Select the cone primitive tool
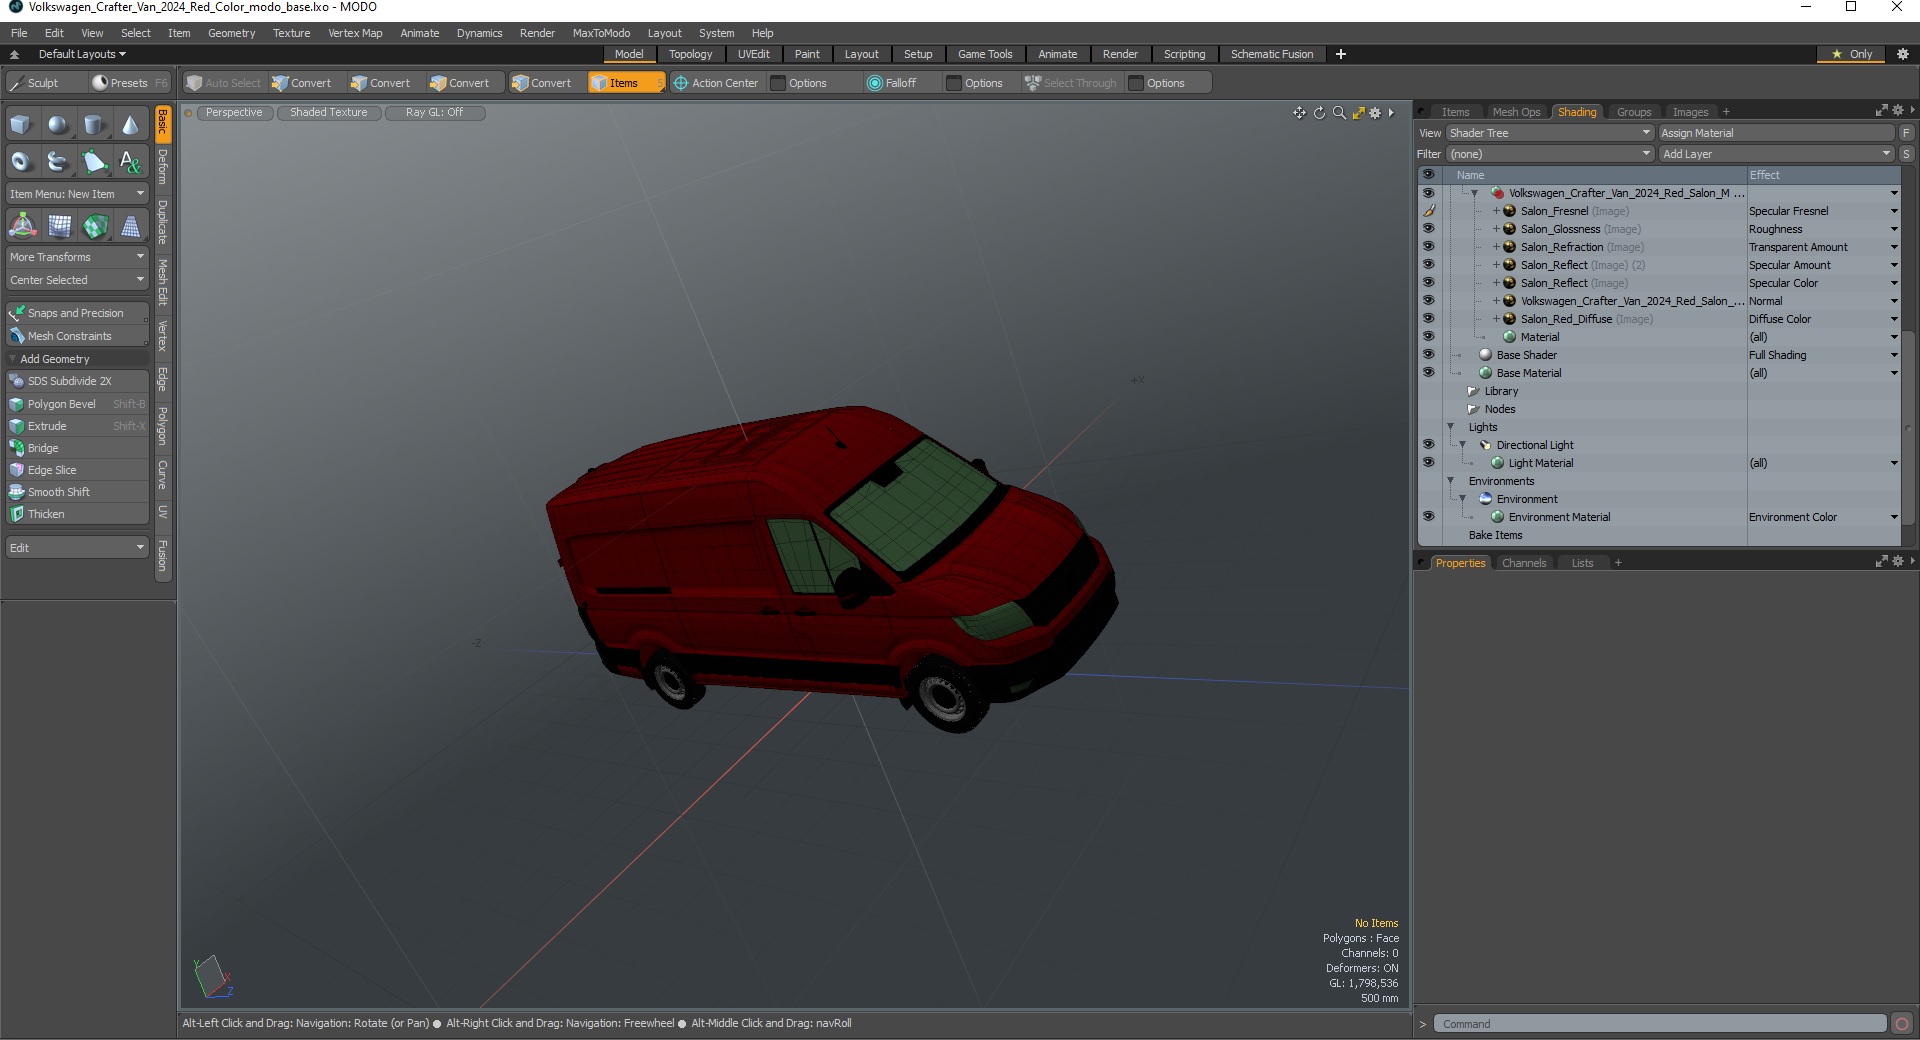 (130, 125)
